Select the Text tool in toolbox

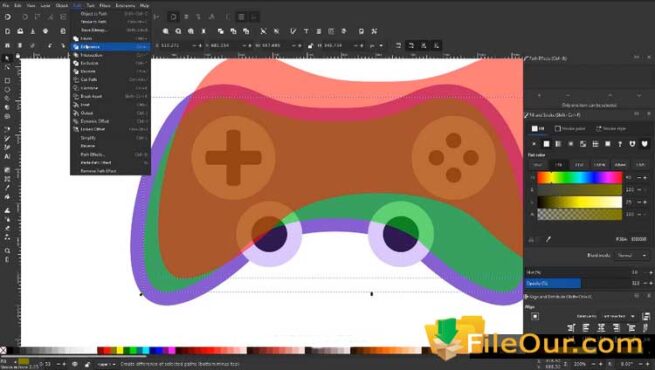click(x=7, y=156)
